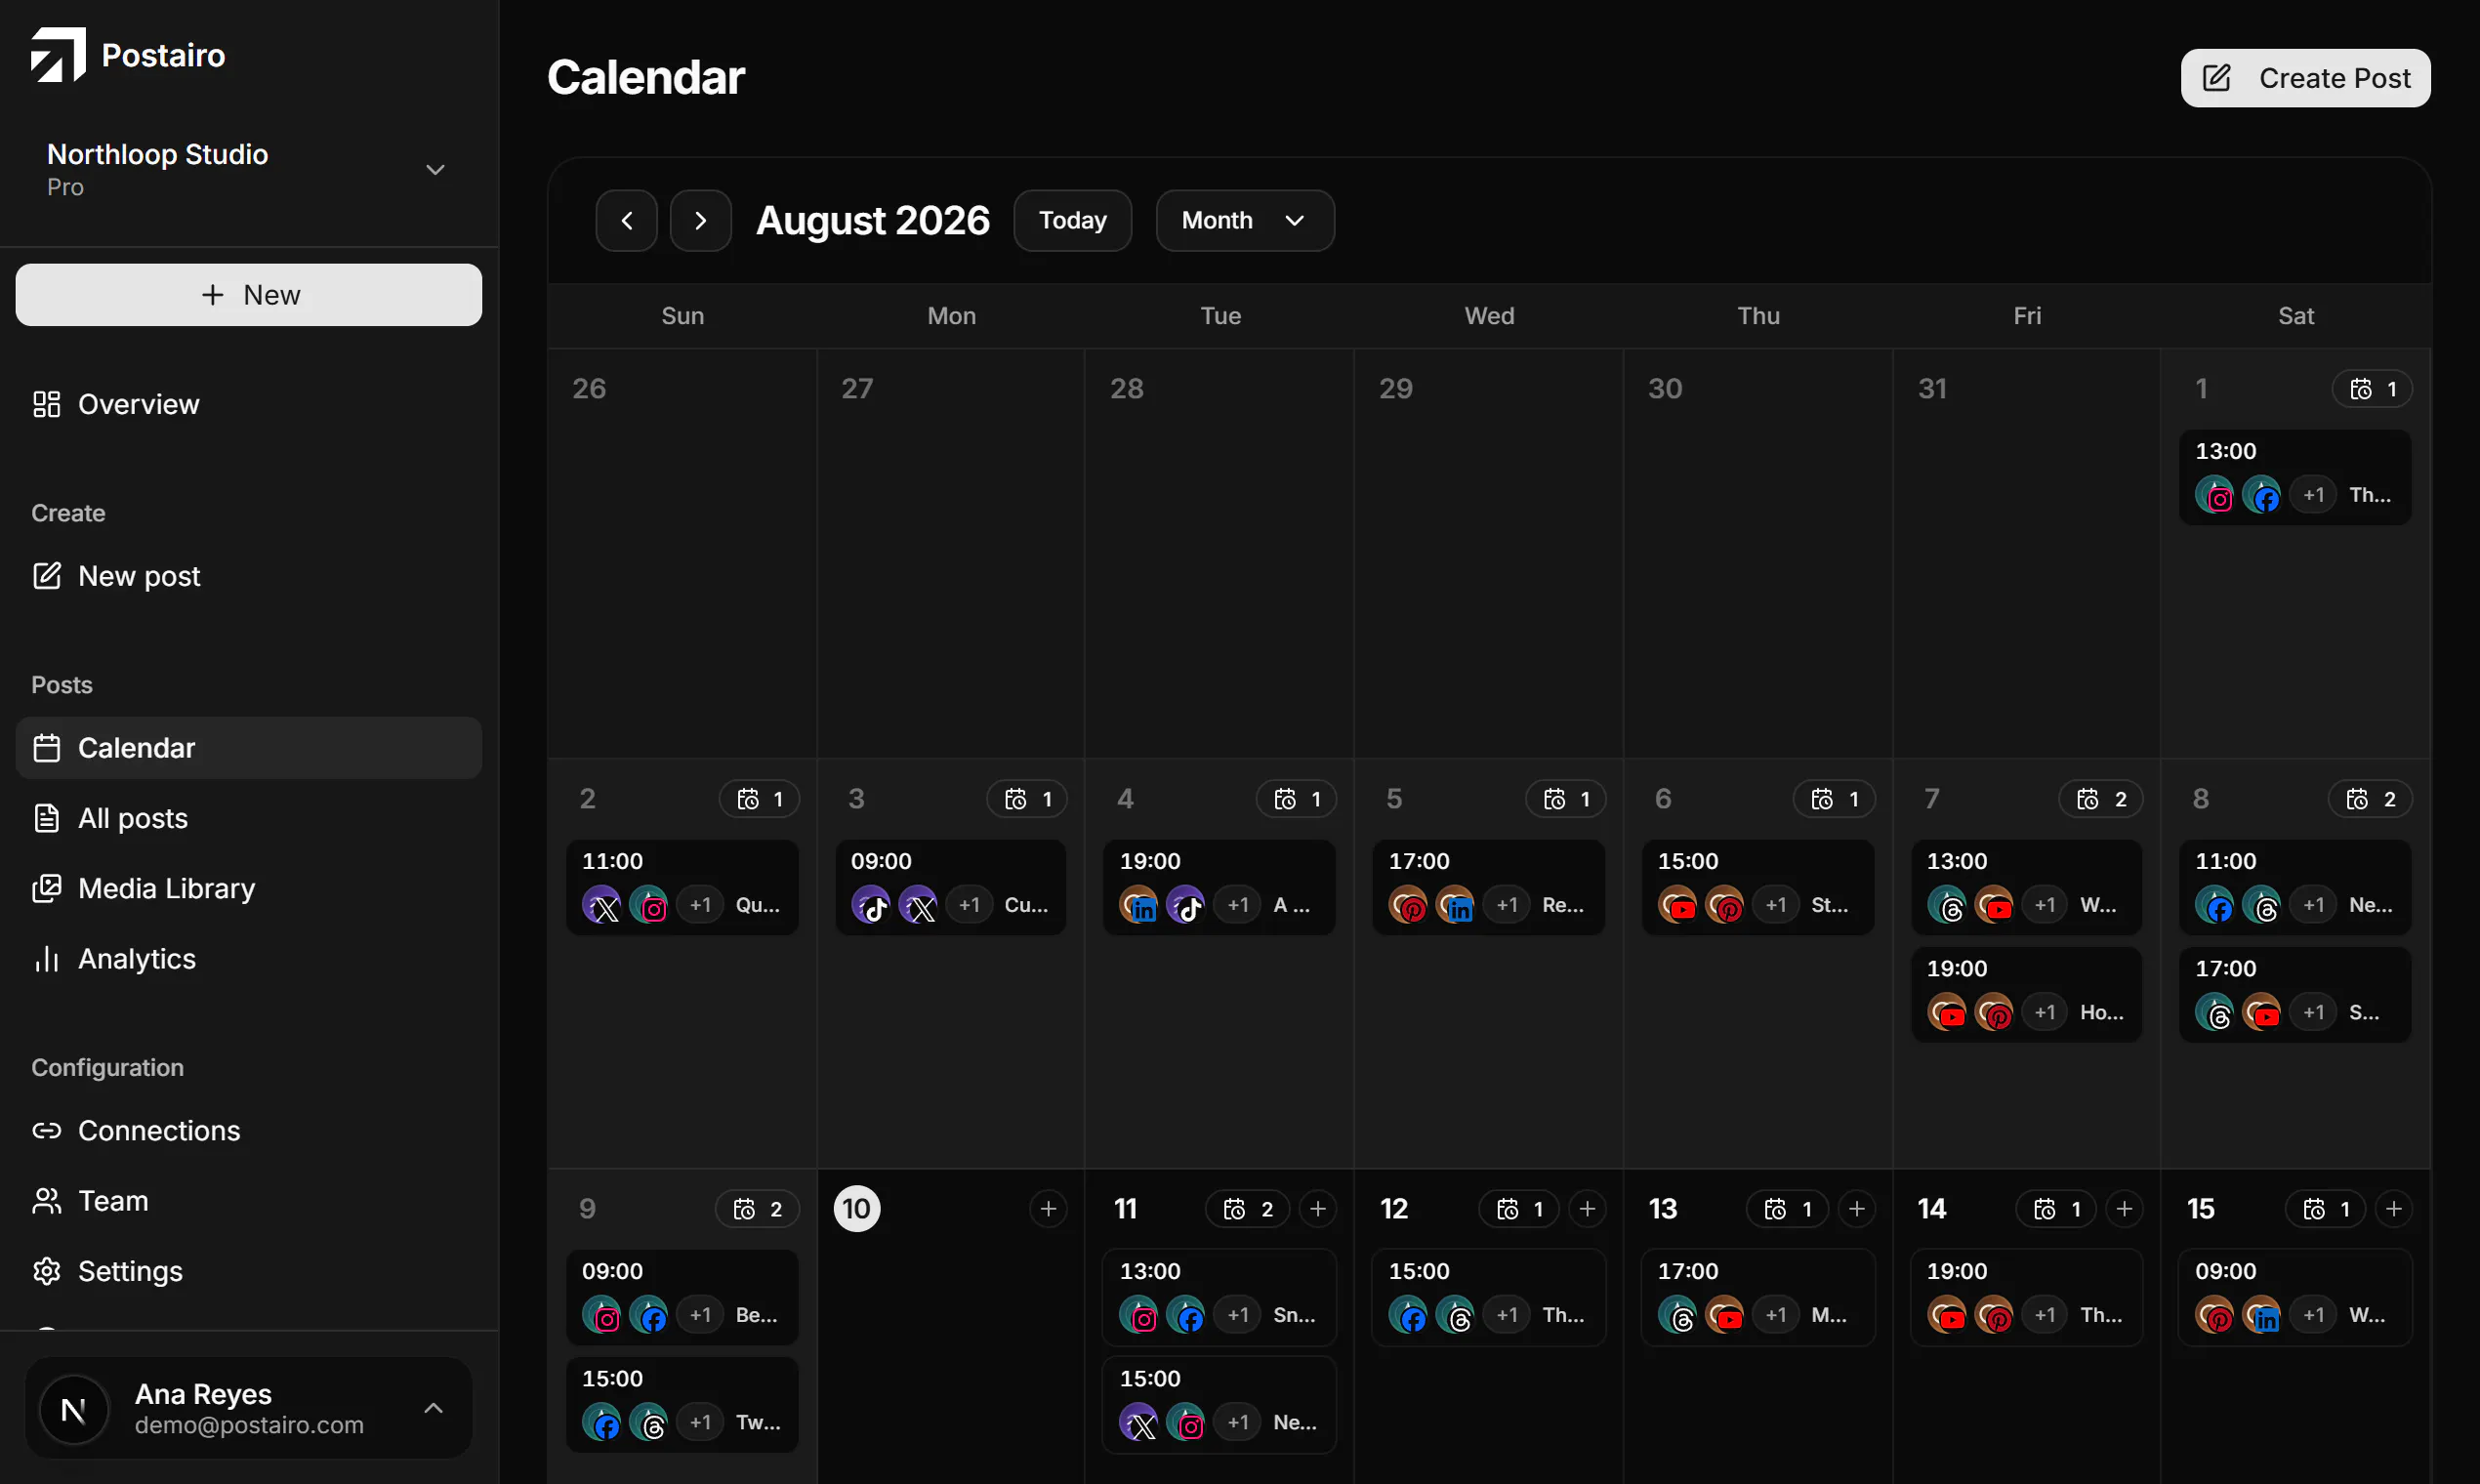Screen dimensions: 2480x1484
Task: Click the Connections link icon
Action: [x=47, y=1131]
